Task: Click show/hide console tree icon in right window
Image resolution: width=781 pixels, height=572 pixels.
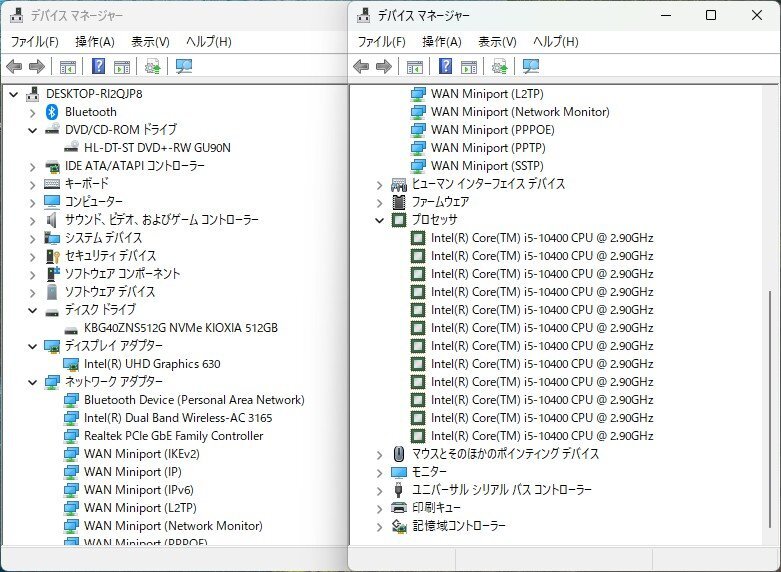Action: tap(414, 66)
